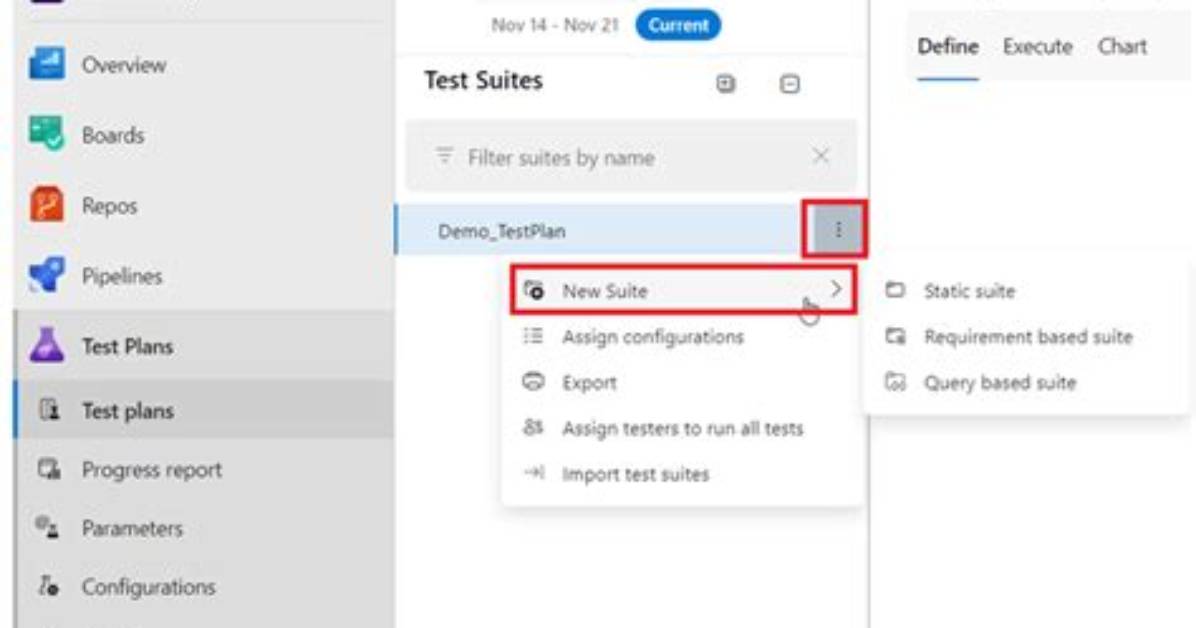Choose New Suite from context menu
1196x628 pixels.
[683, 290]
